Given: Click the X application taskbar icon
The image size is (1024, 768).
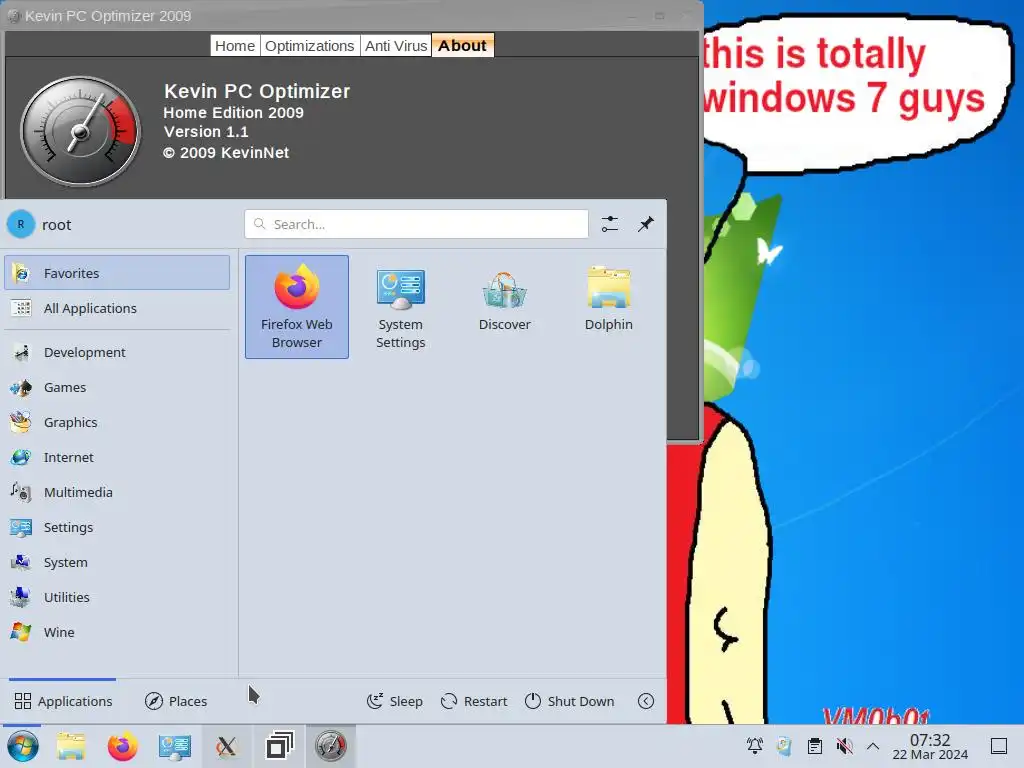Looking at the screenshot, I should click(x=227, y=746).
